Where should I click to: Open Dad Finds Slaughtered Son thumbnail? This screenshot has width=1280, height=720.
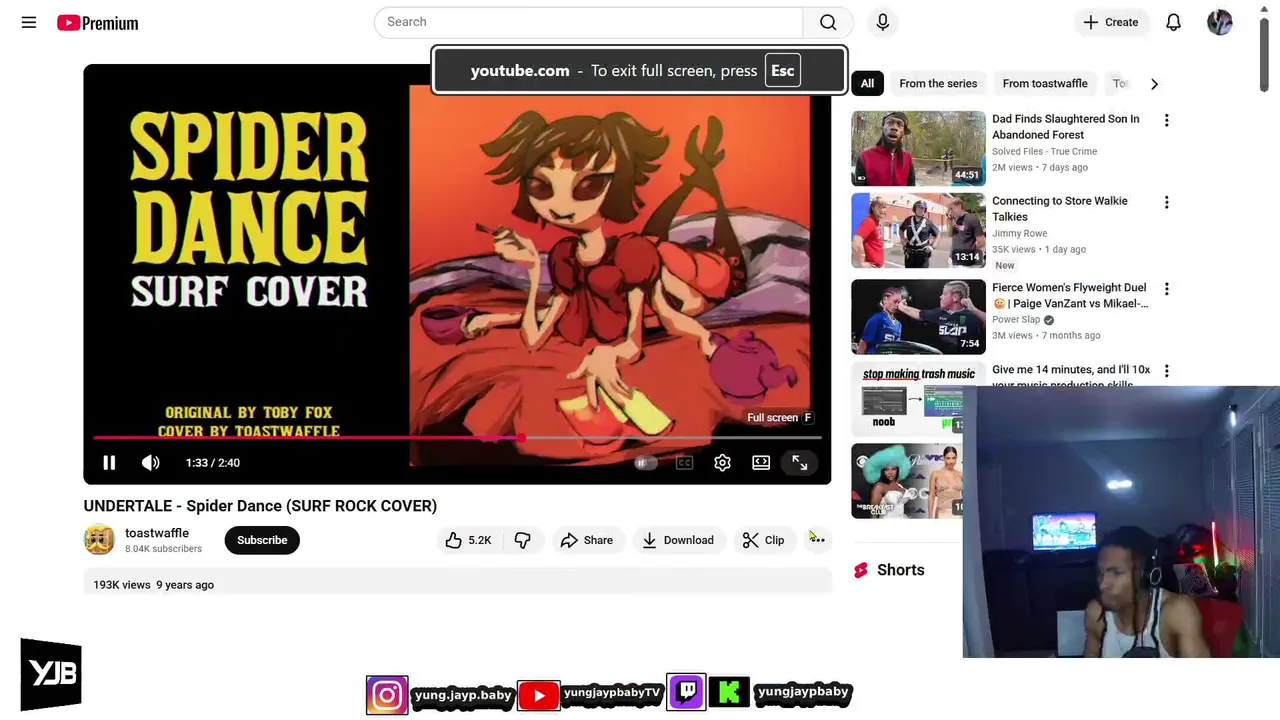918,148
